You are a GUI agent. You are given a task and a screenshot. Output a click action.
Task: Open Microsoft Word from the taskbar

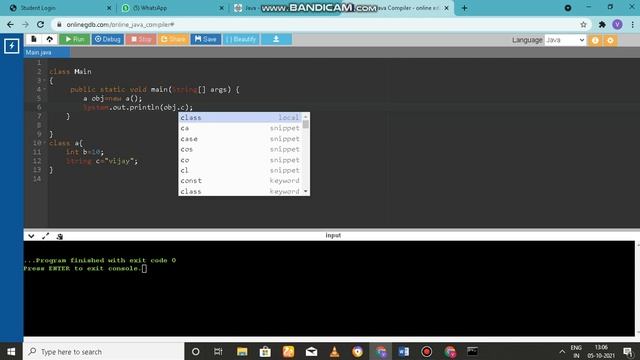click(404, 351)
